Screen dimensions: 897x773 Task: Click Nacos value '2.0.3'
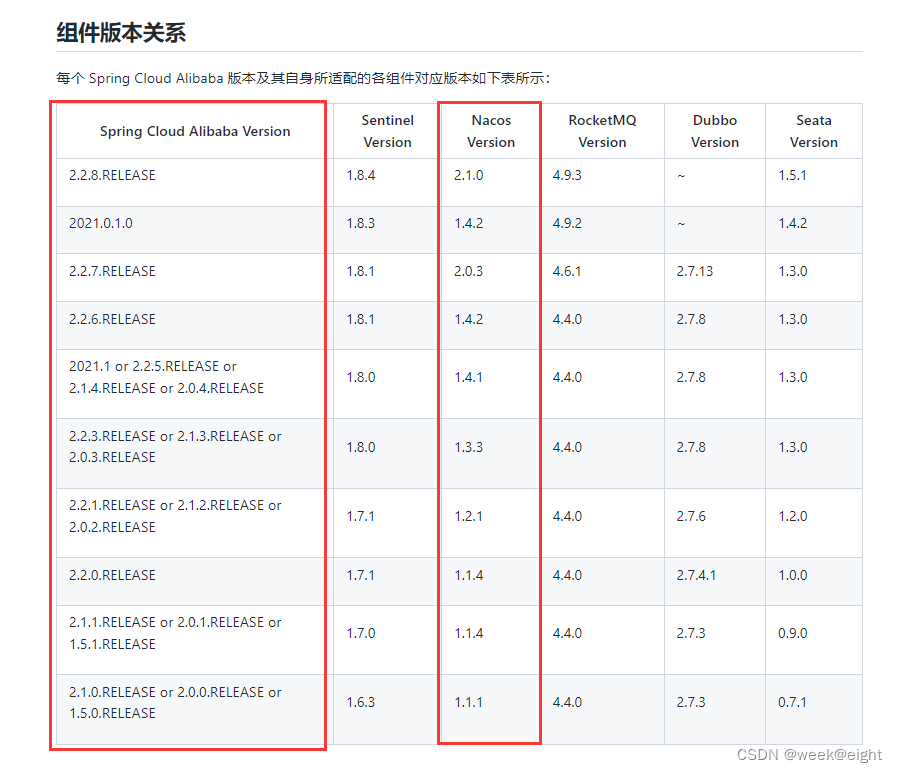click(x=469, y=271)
